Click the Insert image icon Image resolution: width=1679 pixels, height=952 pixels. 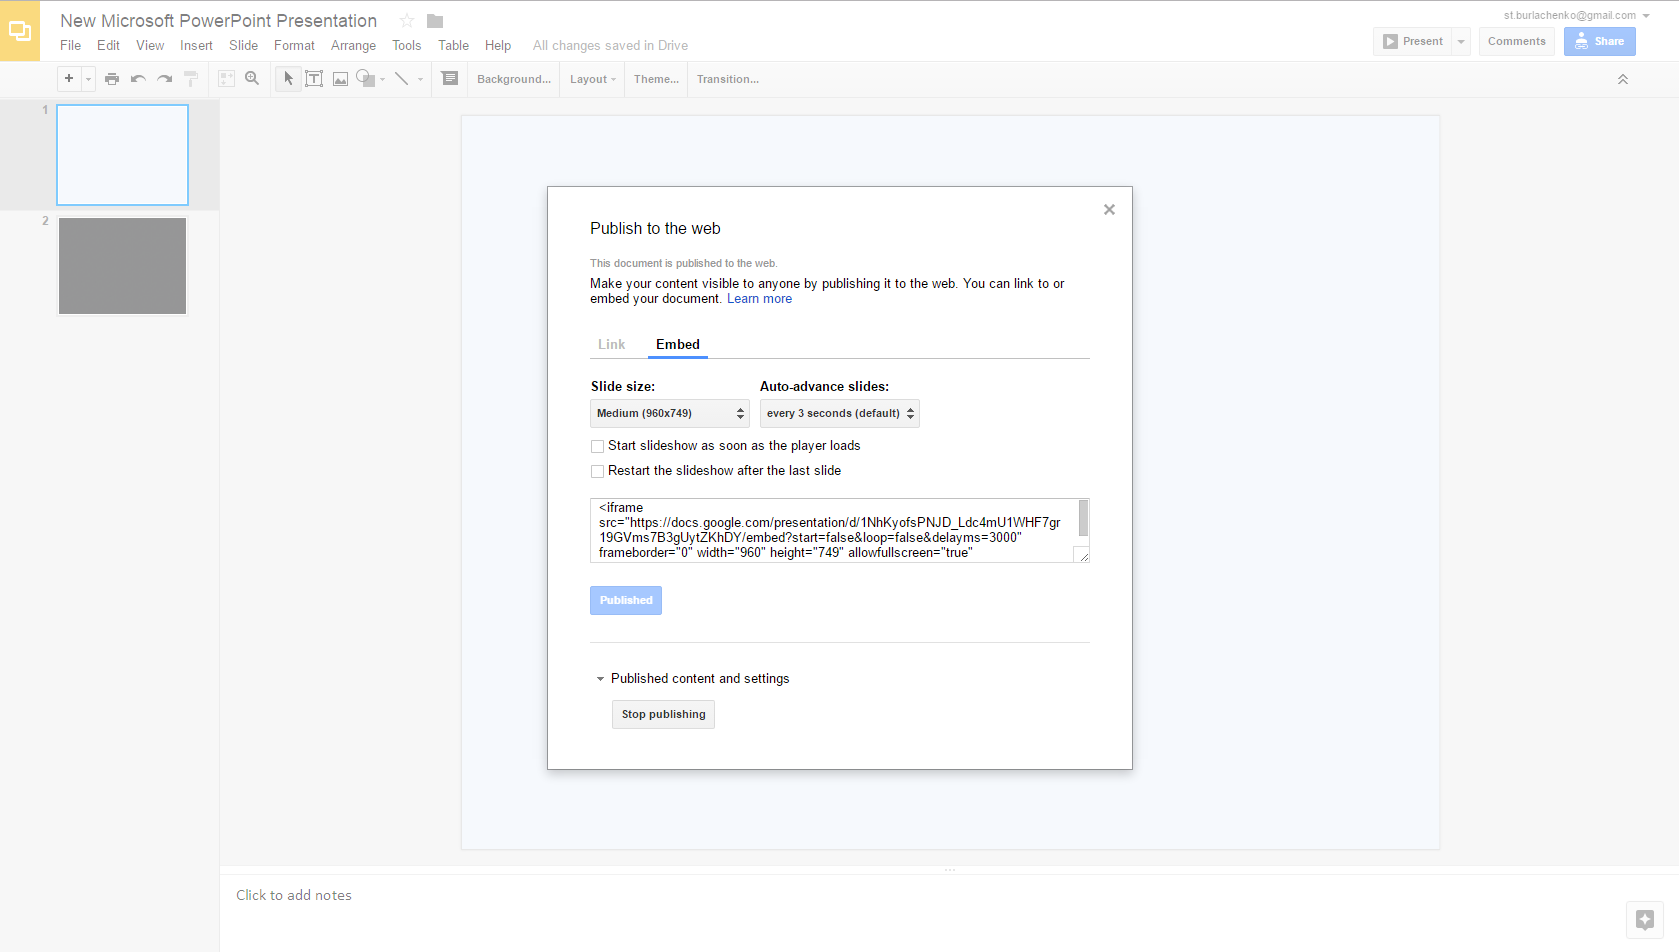[341, 79]
